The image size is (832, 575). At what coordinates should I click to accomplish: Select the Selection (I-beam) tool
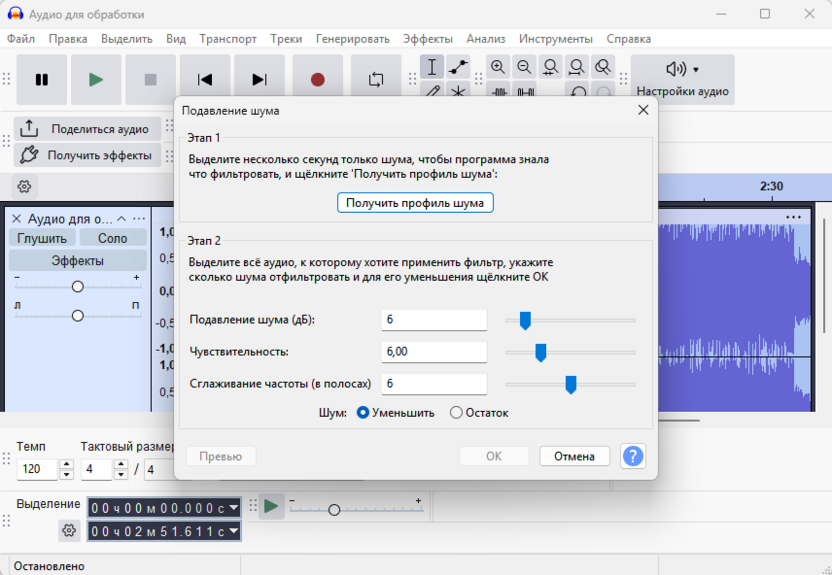(431, 67)
